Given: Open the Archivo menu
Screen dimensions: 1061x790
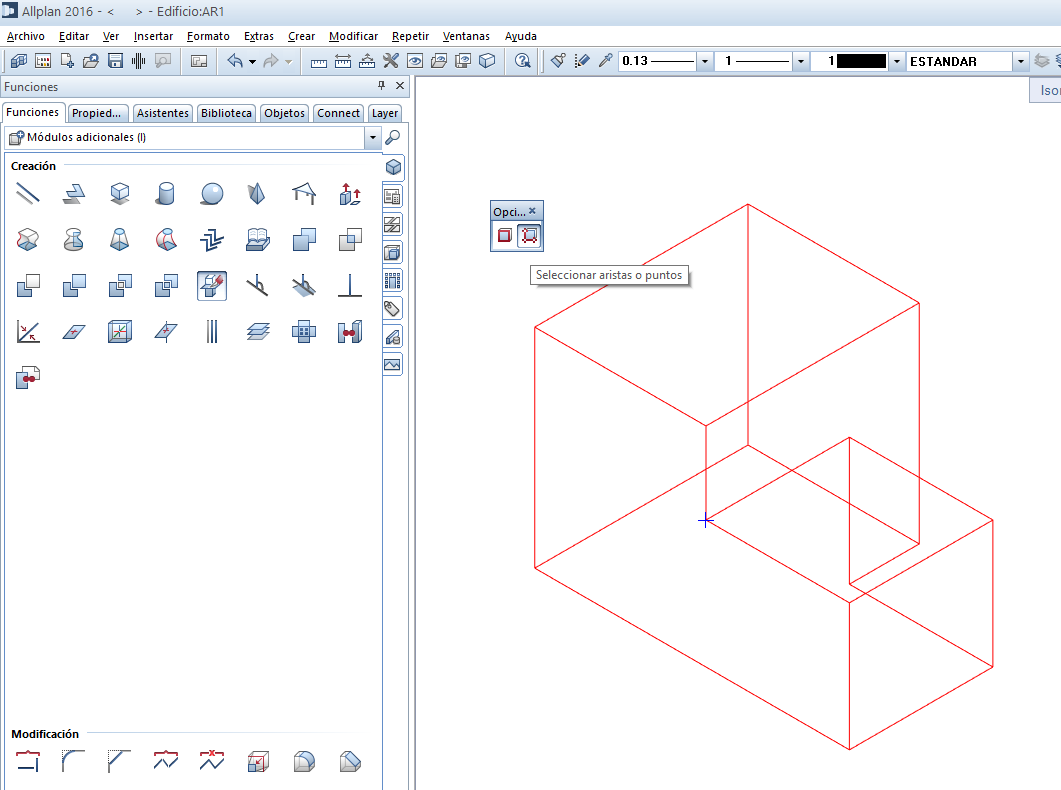Looking at the screenshot, I should pyautogui.click(x=26, y=37).
